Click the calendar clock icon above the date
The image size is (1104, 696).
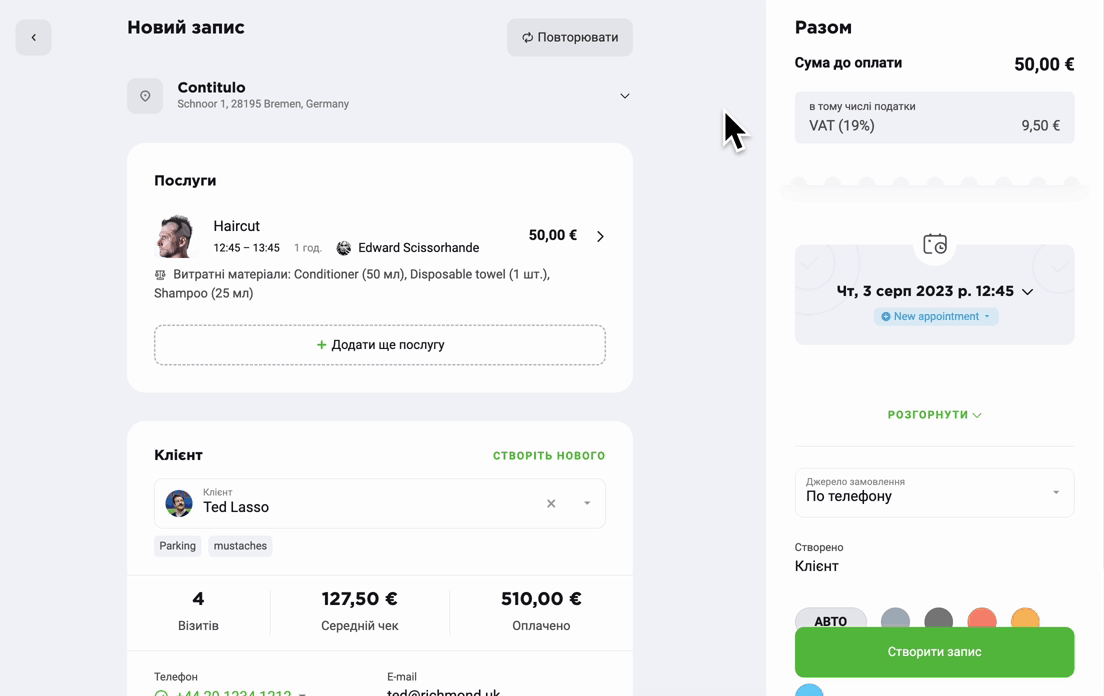(935, 244)
